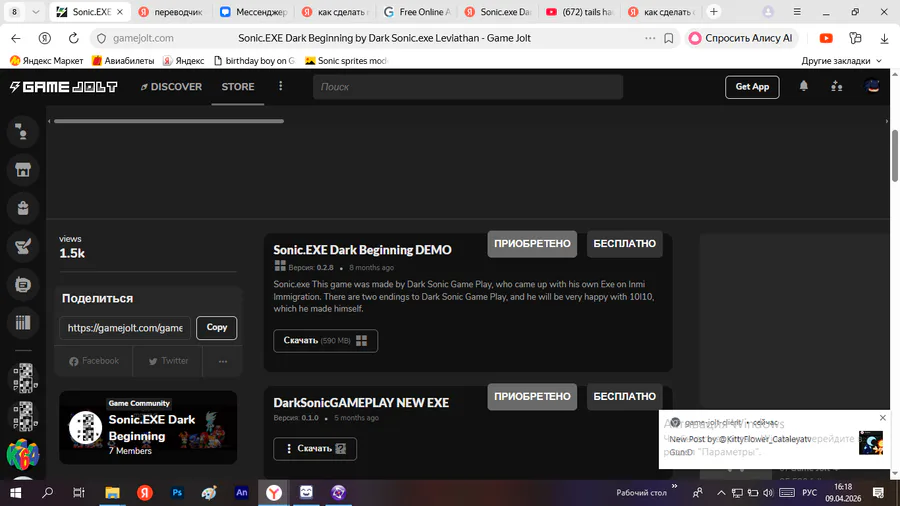Download DarkSonicGAMEPLAY NEW EXE

tap(315, 449)
